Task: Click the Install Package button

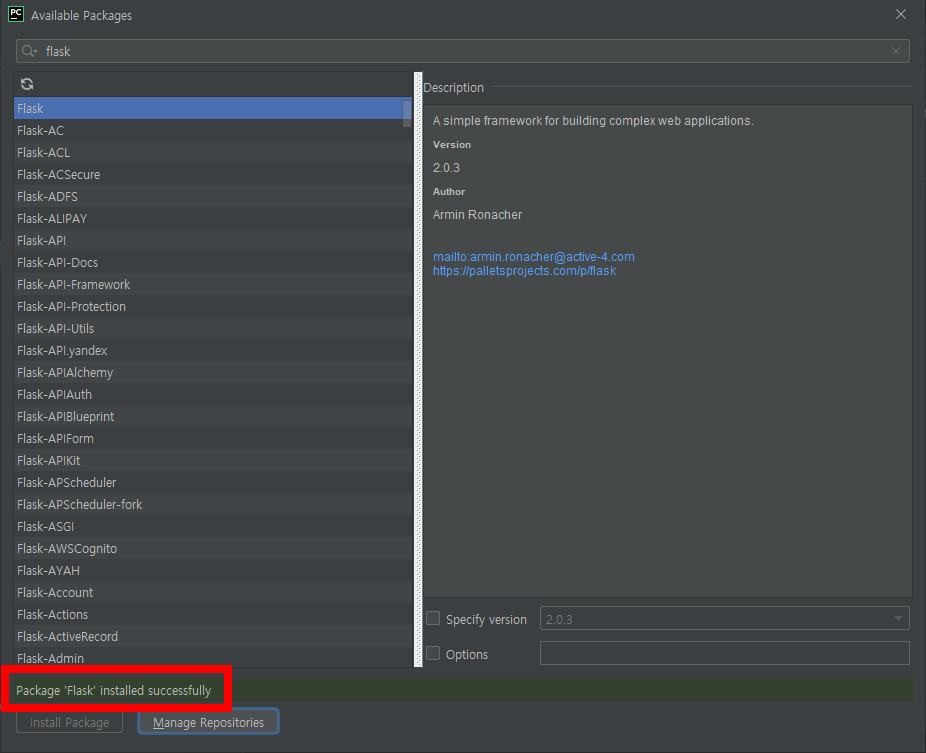Action: (x=69, y=722)
